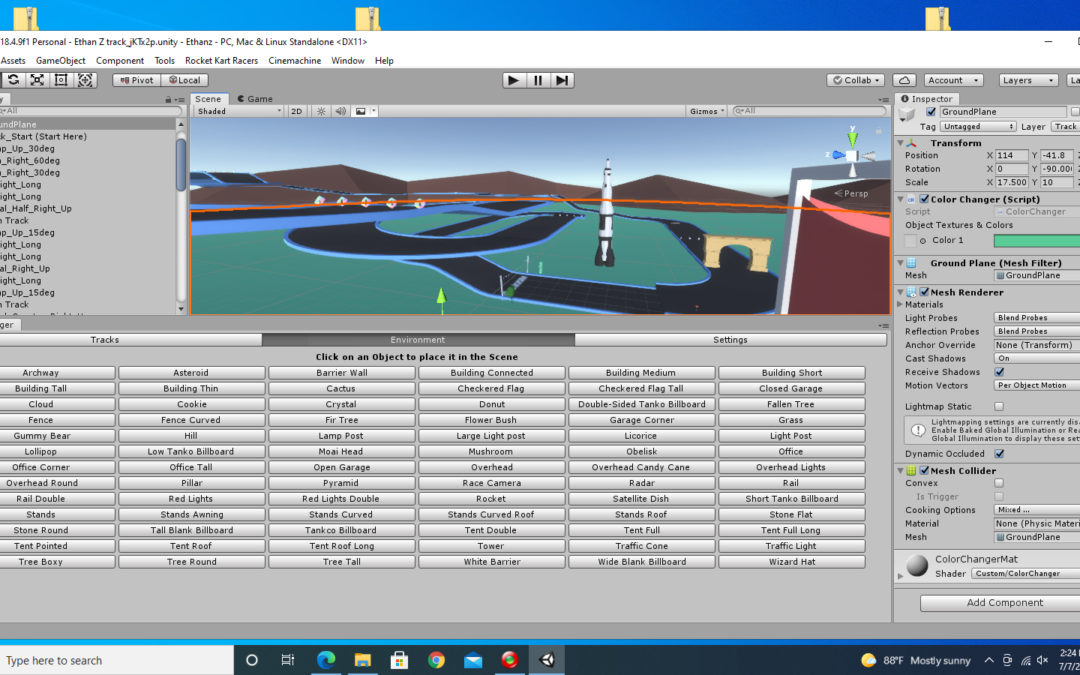Toggle GroundPlane active checkbox
Image resolution: width=1080 pixels, height=675 pixels.
(x=931, y=112)
